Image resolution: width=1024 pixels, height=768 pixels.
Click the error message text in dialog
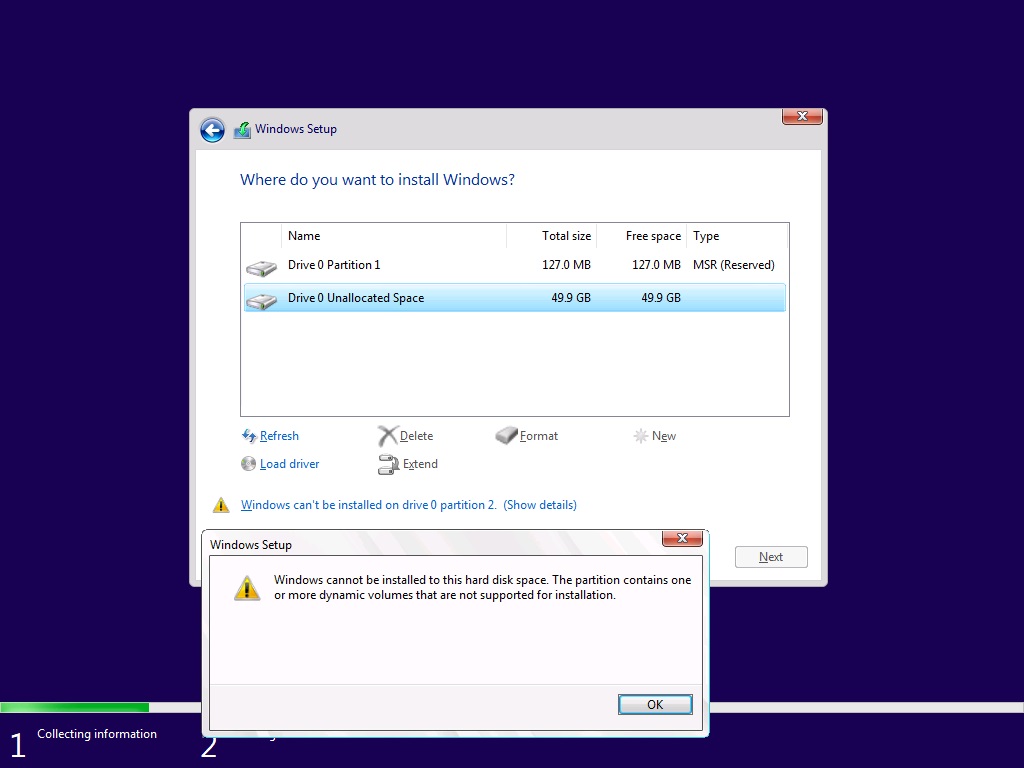(483, 587)
